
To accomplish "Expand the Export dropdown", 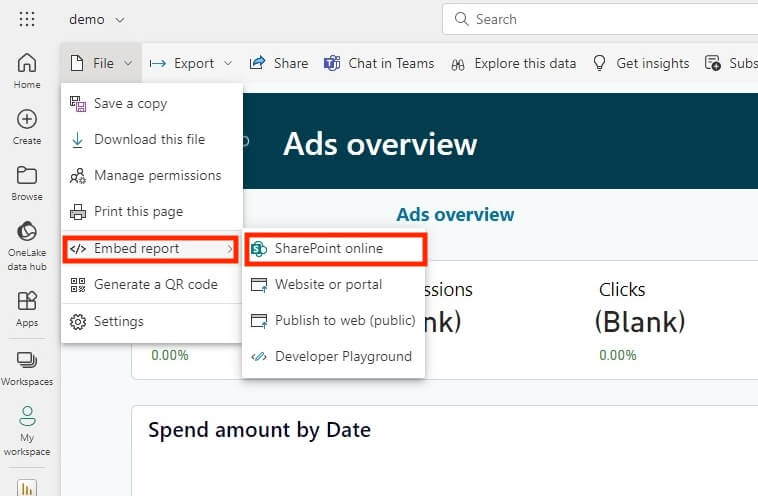I will tap(191, 63).
